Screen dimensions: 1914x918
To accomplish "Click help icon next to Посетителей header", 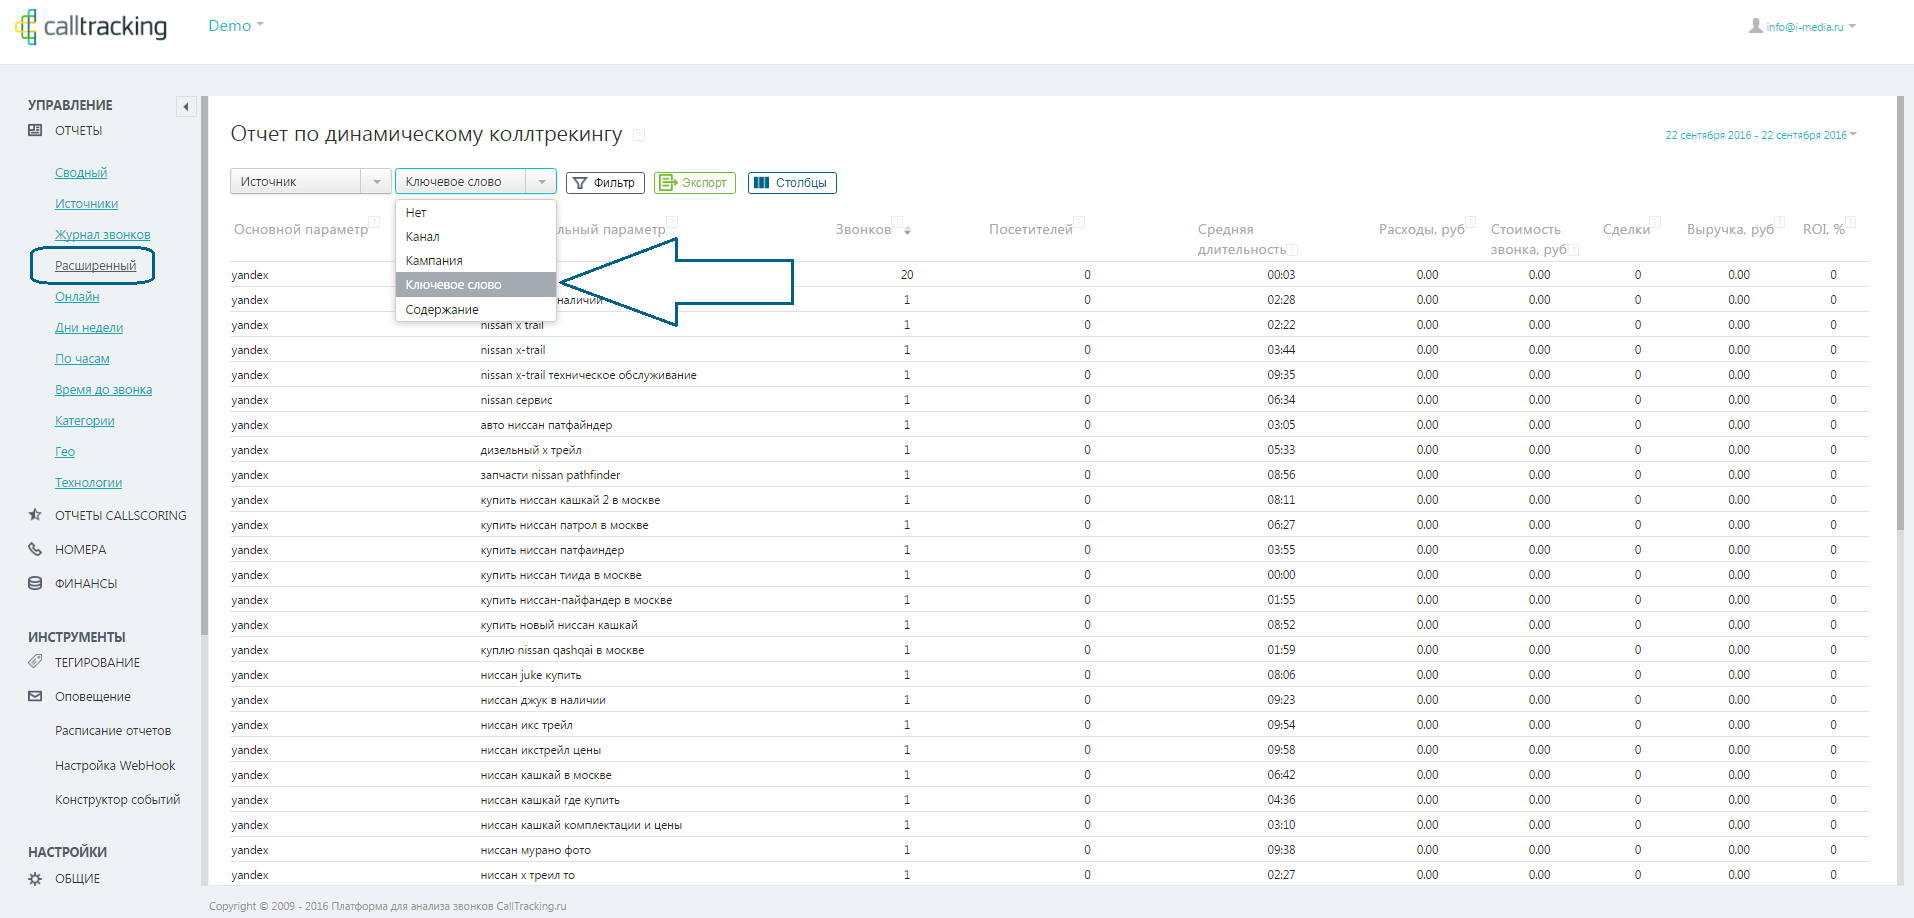I will (x=1079, y=222).
